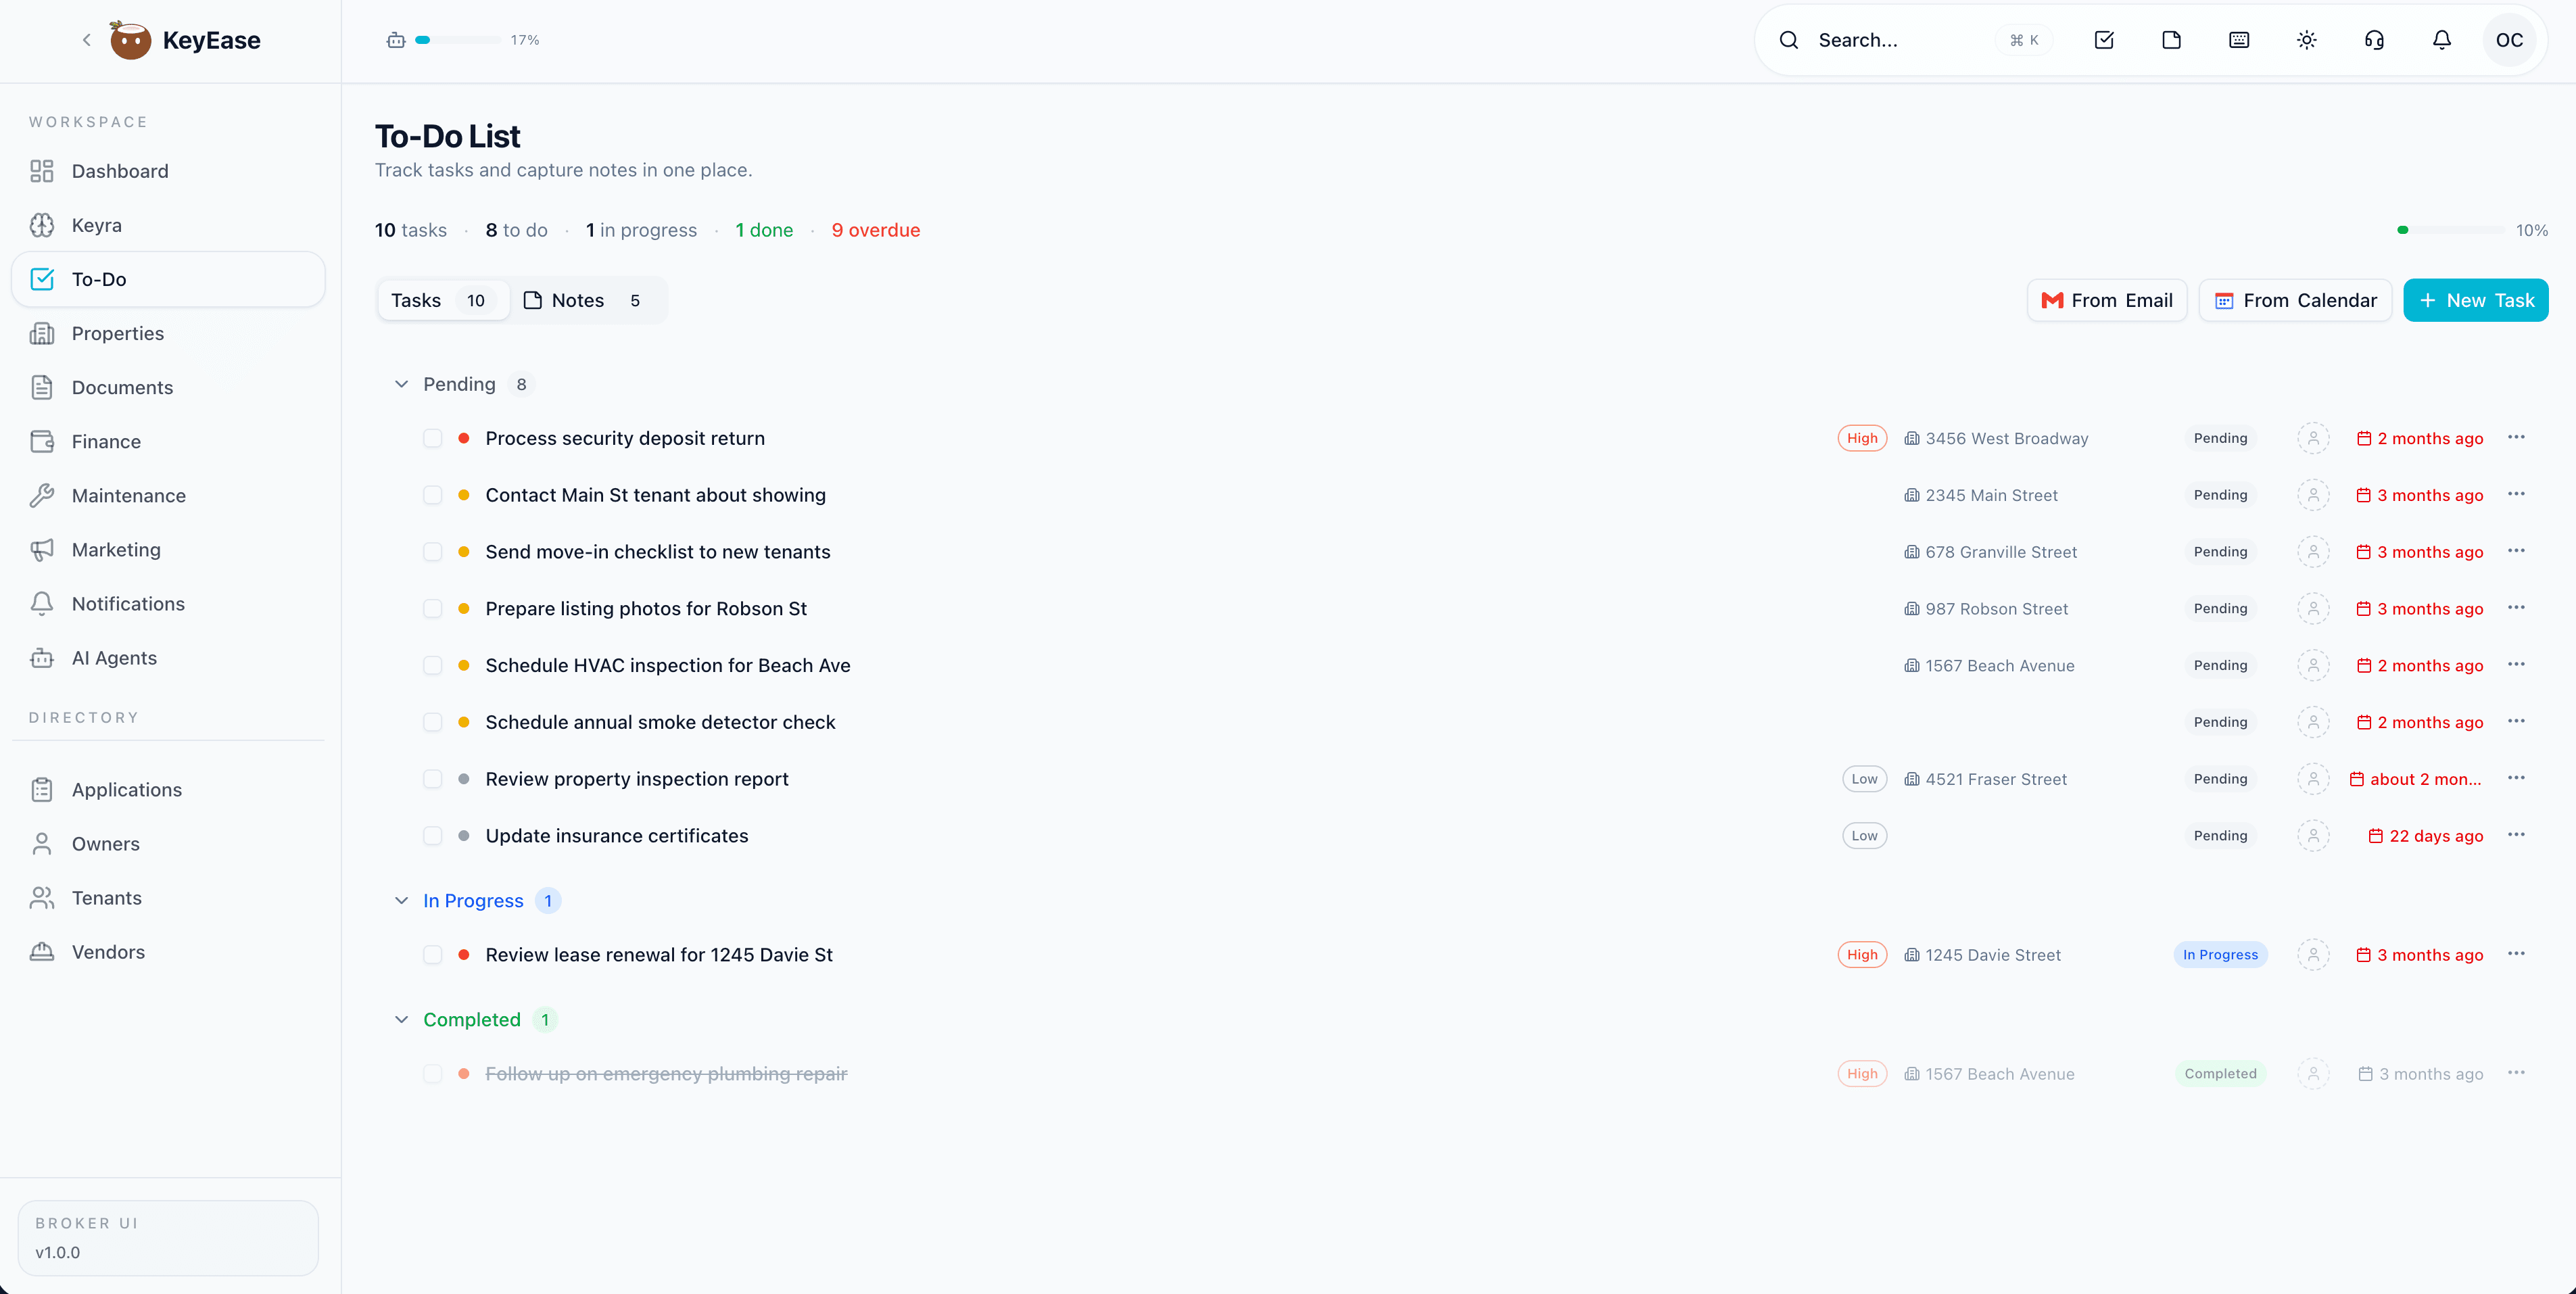
Task: Mark Update insurance certificates complete
Action: pos(434,836)
